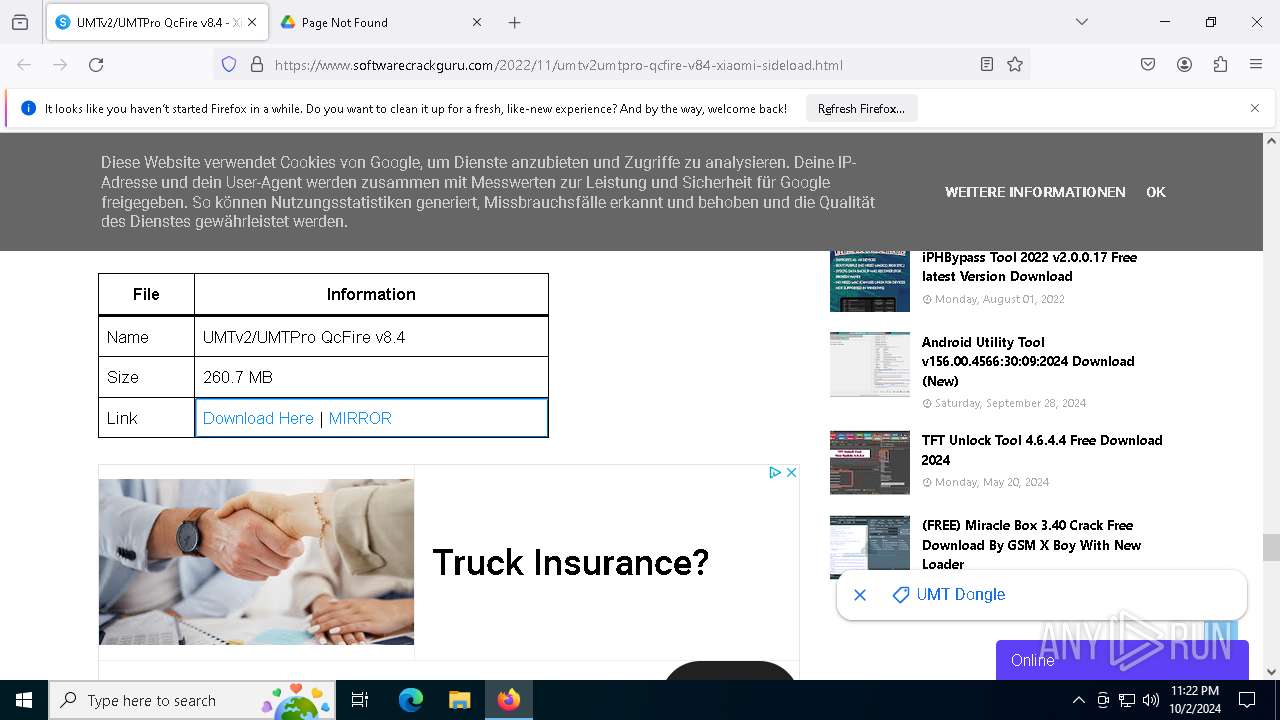Click the iPHBypass Tool thumbnail image

pos(870,281)
